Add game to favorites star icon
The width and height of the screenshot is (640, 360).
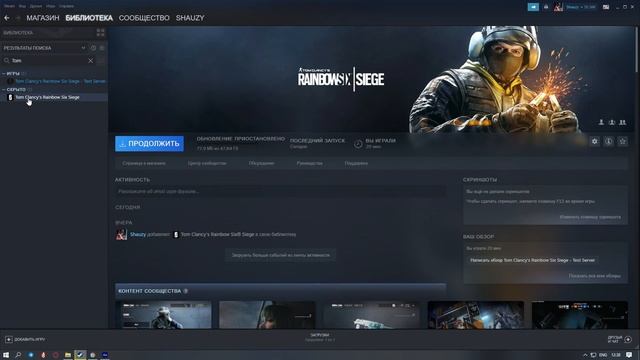[x=622, y=141]
